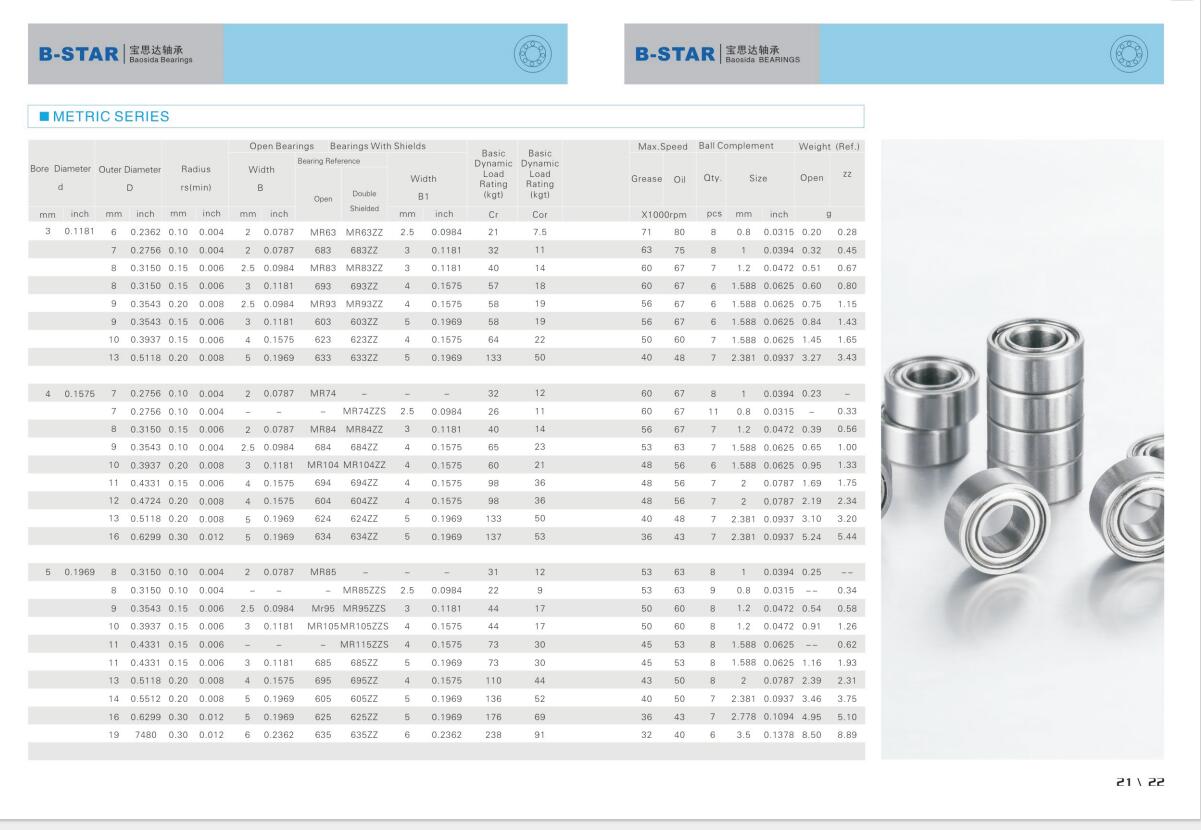This screenshot has height=830, width=1201.
Task: Select the METRIC SERIES heading
Action: tap(110, 116)
